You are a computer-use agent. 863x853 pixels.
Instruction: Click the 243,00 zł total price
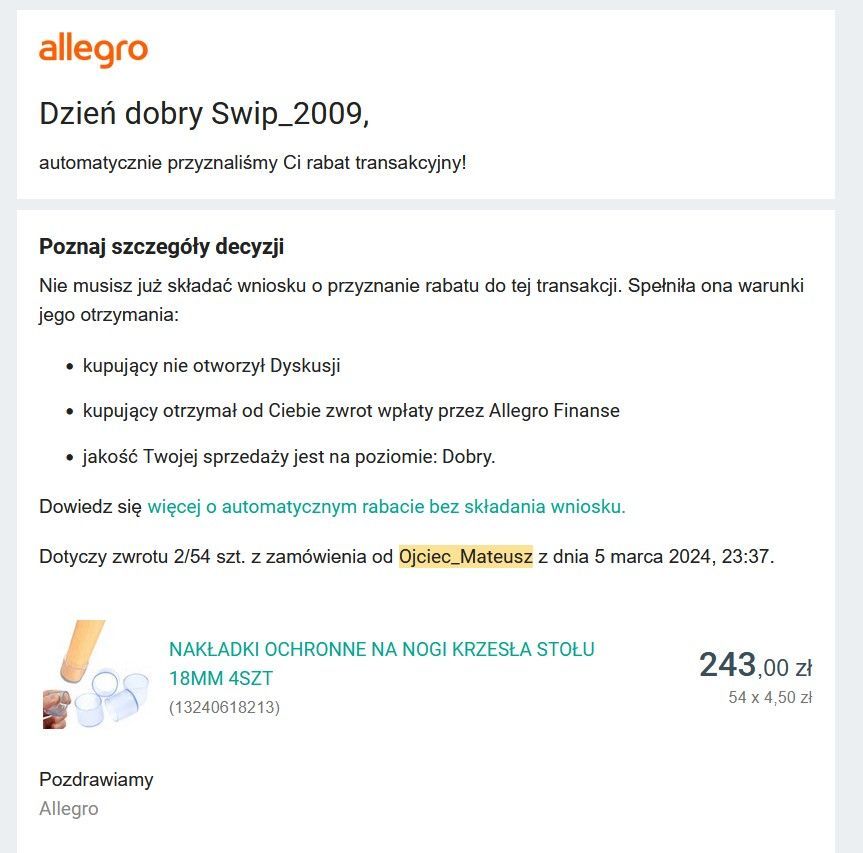(x=755, y=665)
